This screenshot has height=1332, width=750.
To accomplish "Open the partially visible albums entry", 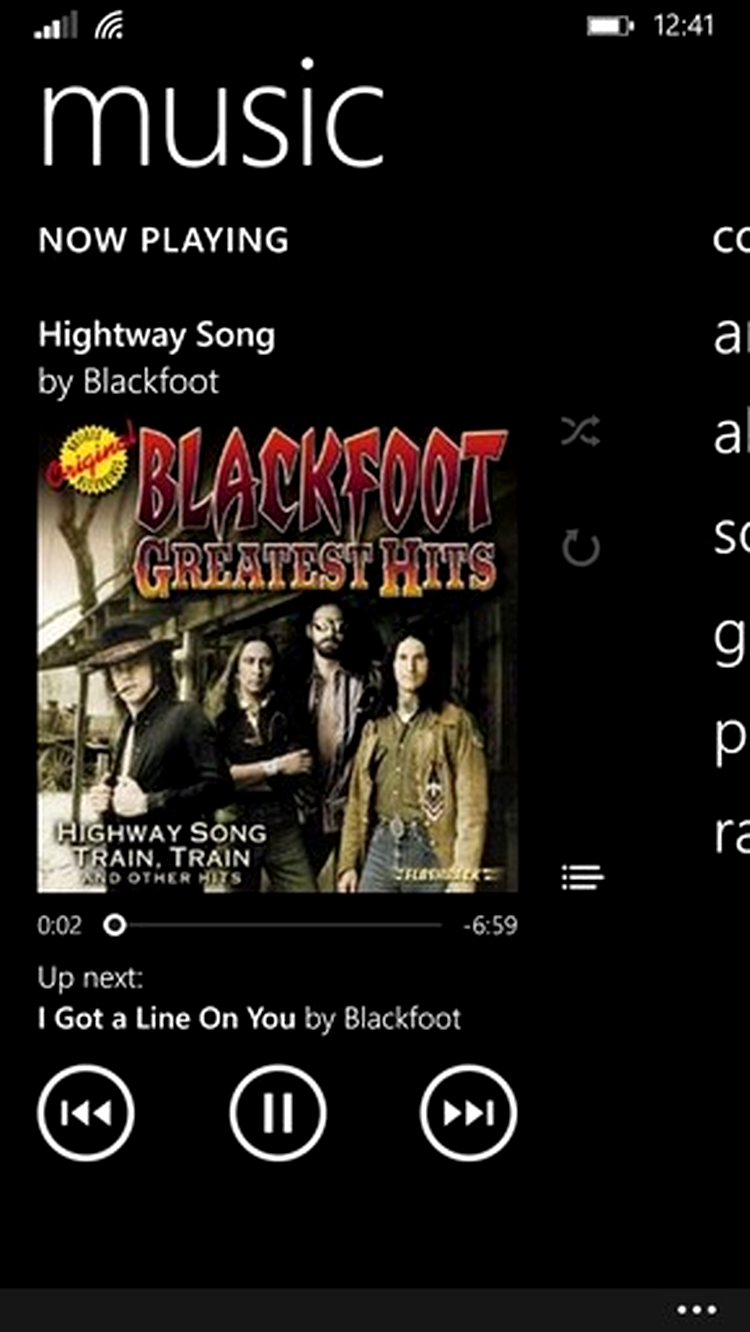I will pos(731,435).
